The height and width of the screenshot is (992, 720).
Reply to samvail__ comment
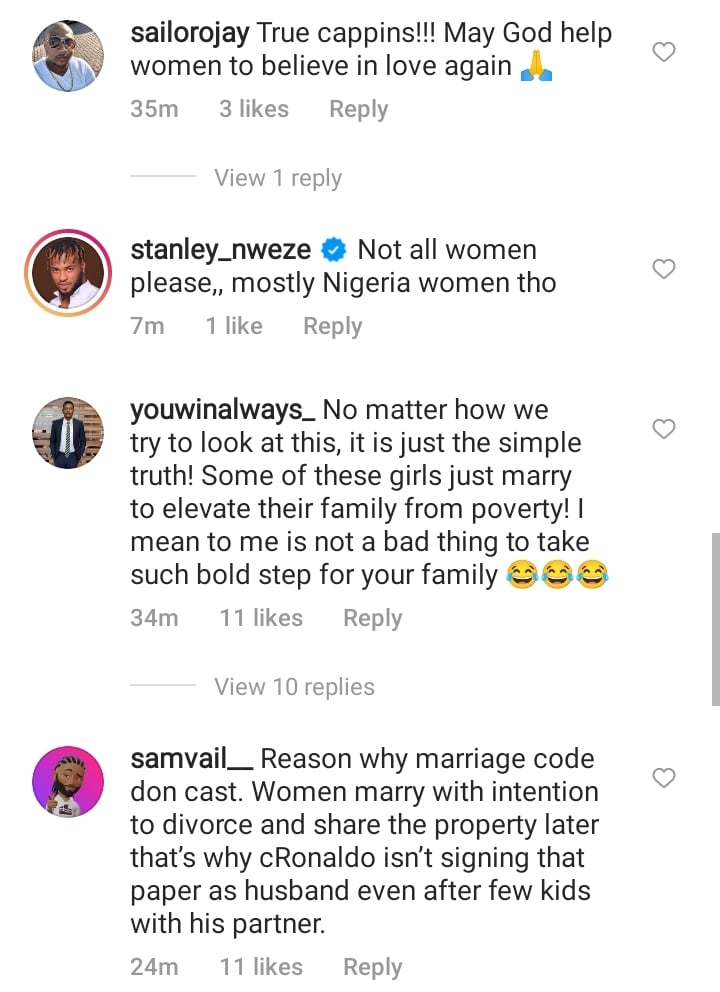click(373, 967)
